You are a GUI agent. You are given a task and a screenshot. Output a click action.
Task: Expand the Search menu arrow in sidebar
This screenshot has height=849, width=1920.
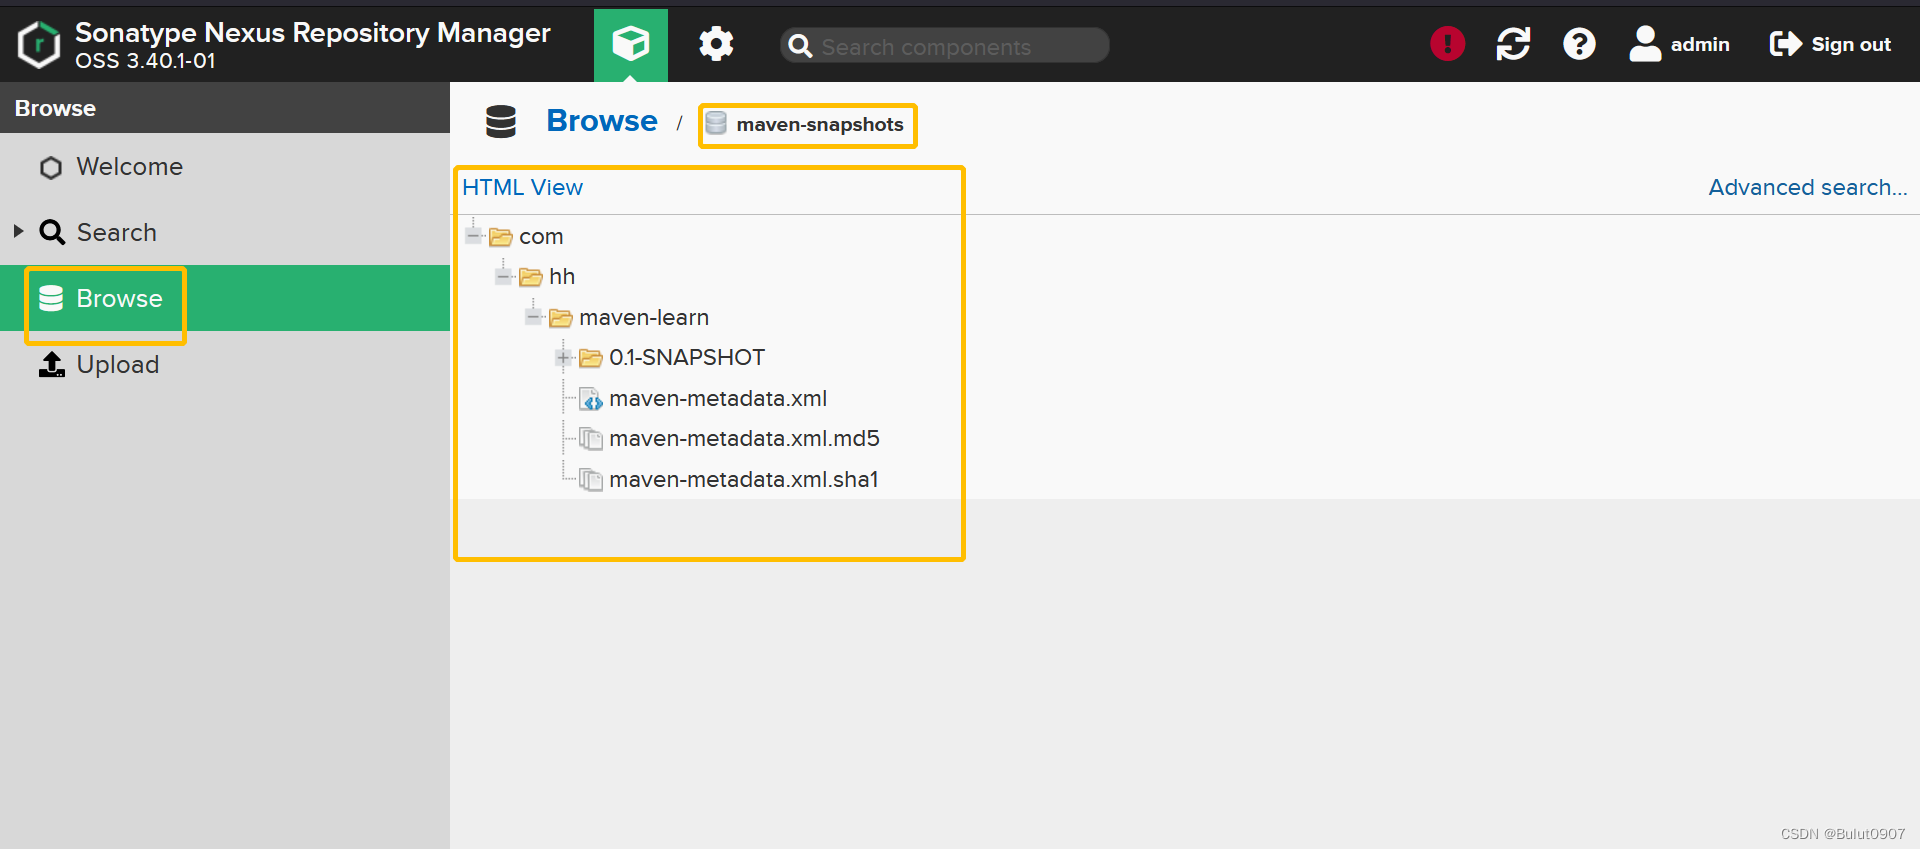pos(18,231)
